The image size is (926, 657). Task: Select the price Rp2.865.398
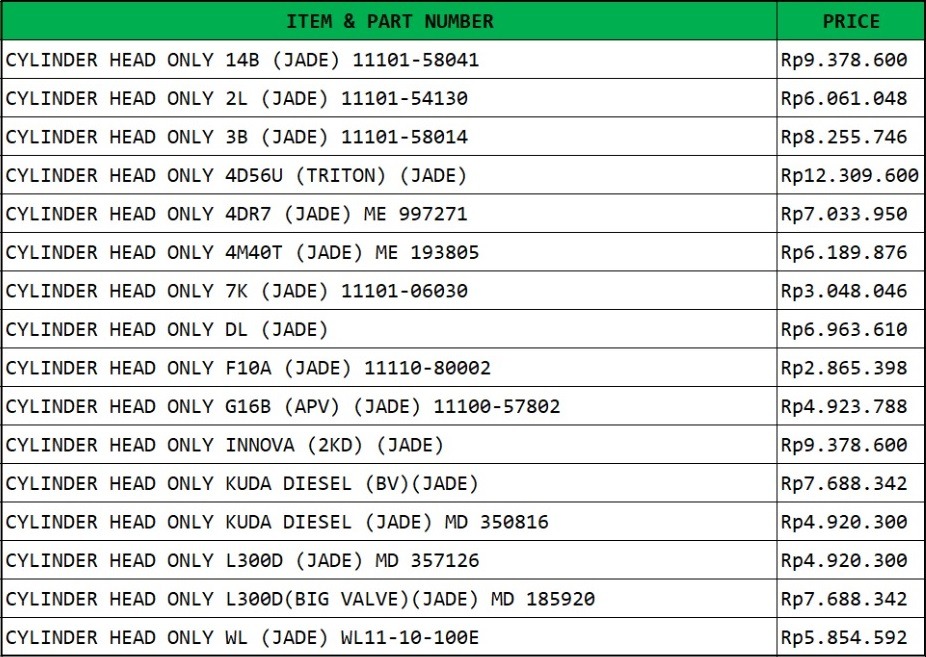point(850,368)
